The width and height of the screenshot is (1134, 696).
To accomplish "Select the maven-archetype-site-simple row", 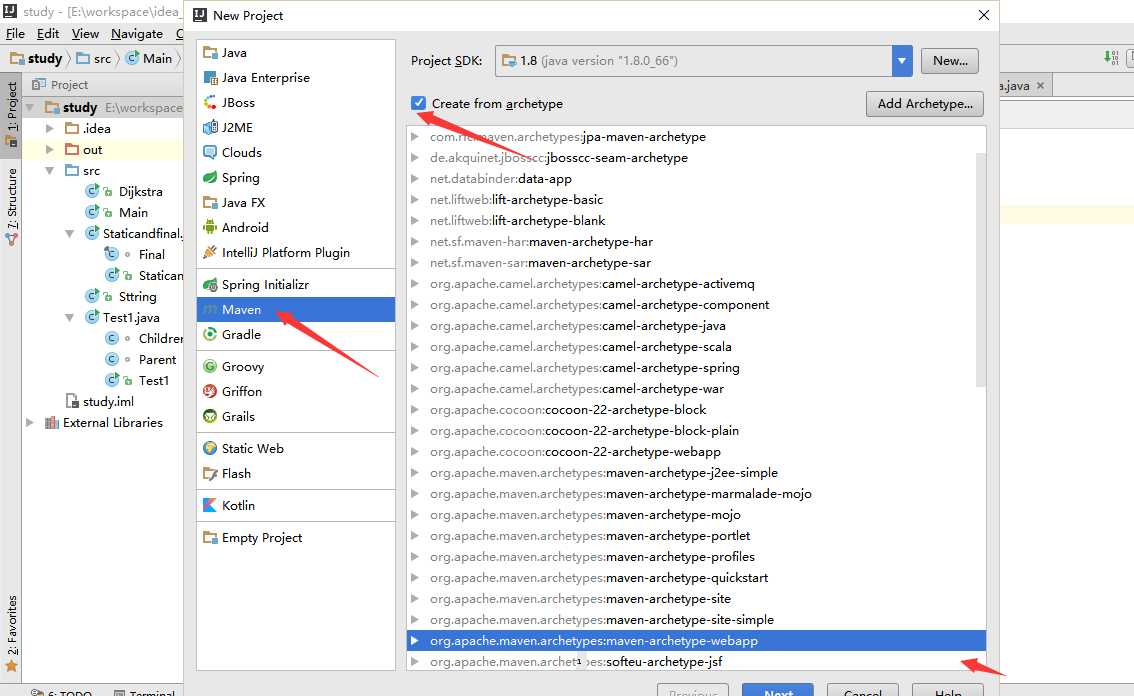I will tap(696, 619).
